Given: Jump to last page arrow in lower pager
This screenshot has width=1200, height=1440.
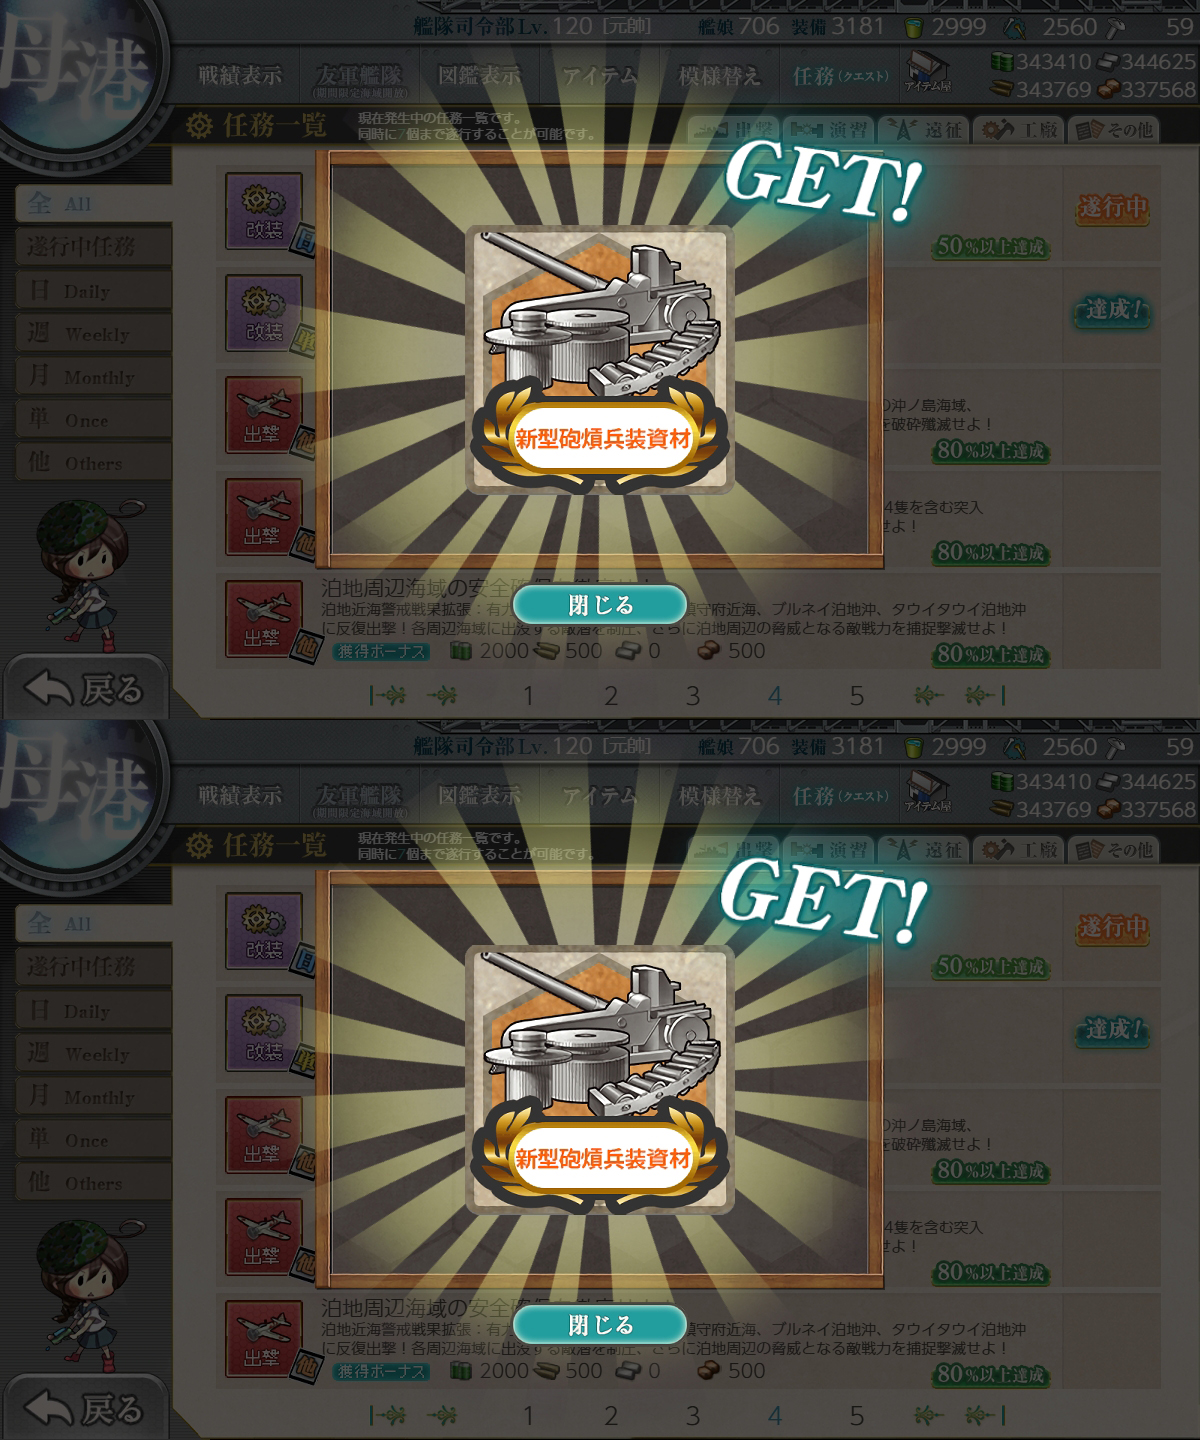Looking at the screenshot, I should point(986,1415).
